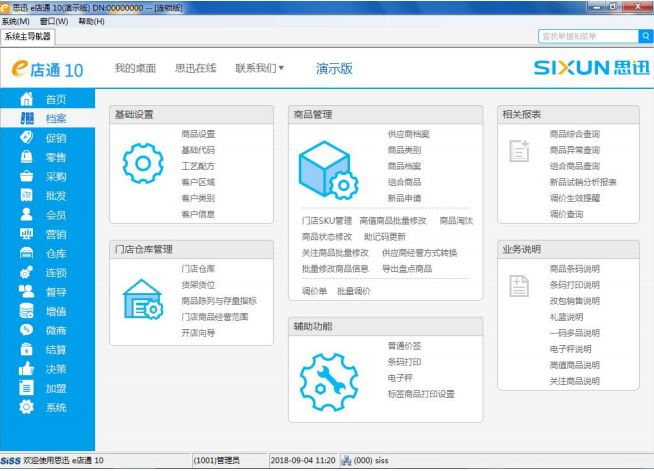
Task: Click the 零售 retail bag icon
Action: [26, 157]
